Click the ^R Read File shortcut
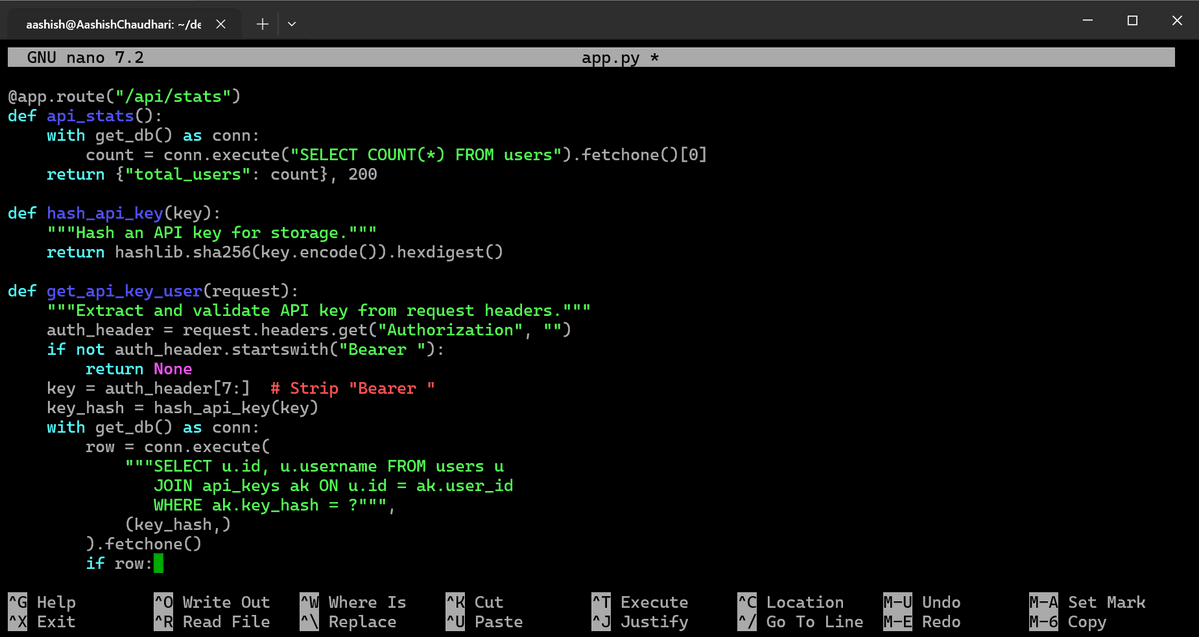Image resolution: width=1199 pixels, height=637 pixels. click(x=212, y=622)
